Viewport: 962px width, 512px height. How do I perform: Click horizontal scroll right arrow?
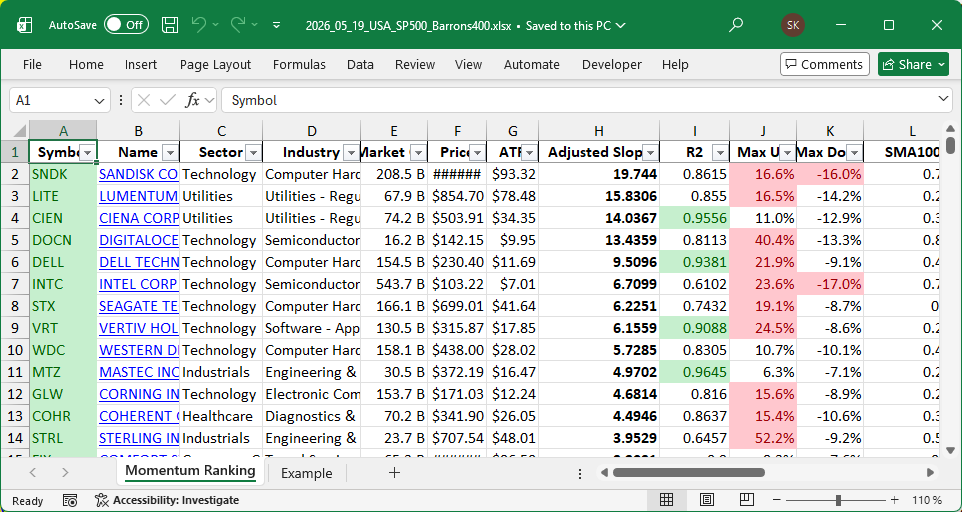(x=930, y=472)
